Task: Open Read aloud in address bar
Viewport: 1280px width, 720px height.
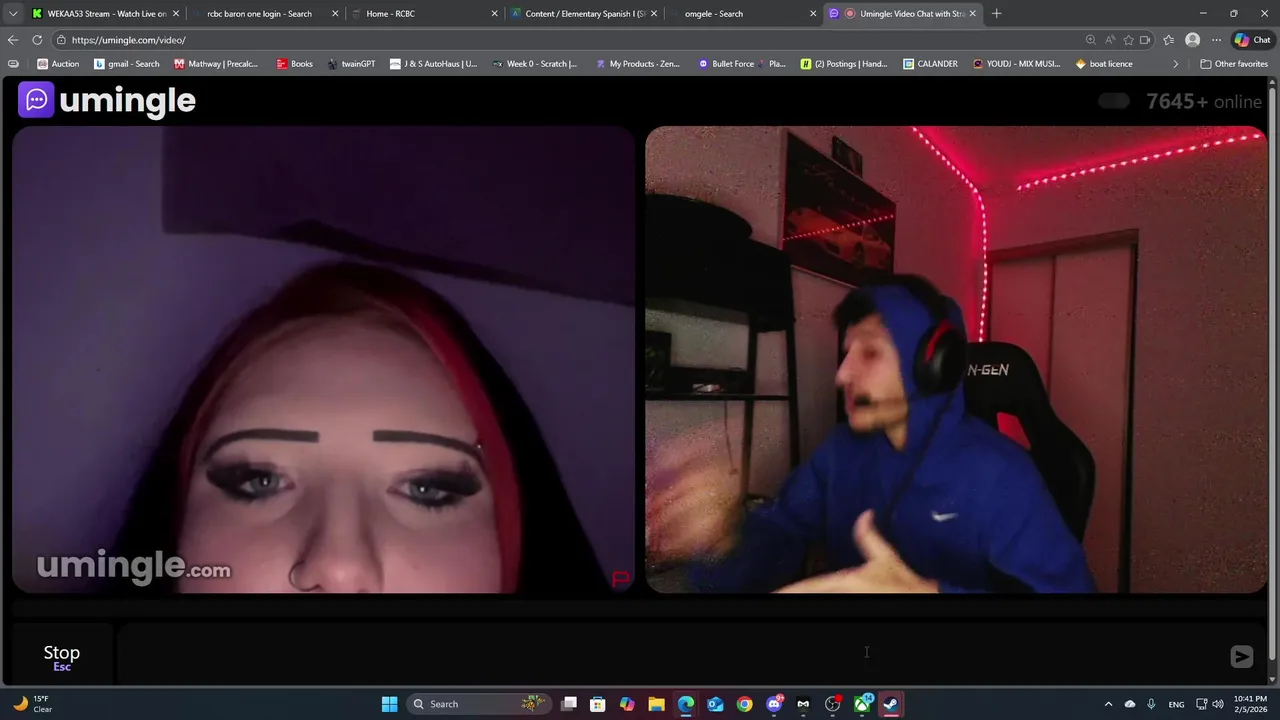Action: 1110,40
